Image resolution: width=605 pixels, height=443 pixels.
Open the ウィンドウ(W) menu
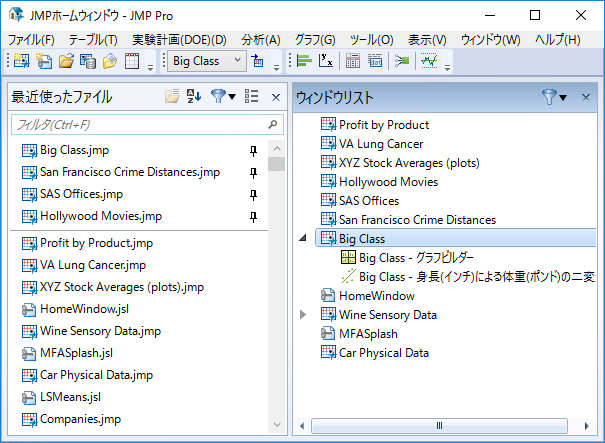490,40
